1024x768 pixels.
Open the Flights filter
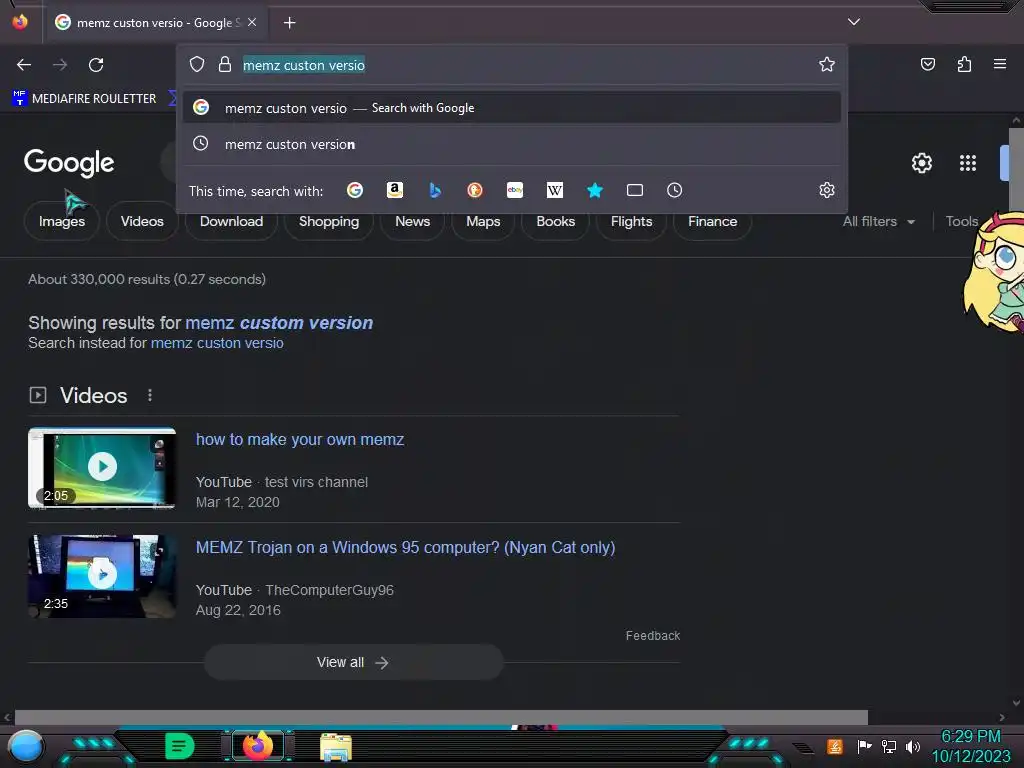coord(632,221)
